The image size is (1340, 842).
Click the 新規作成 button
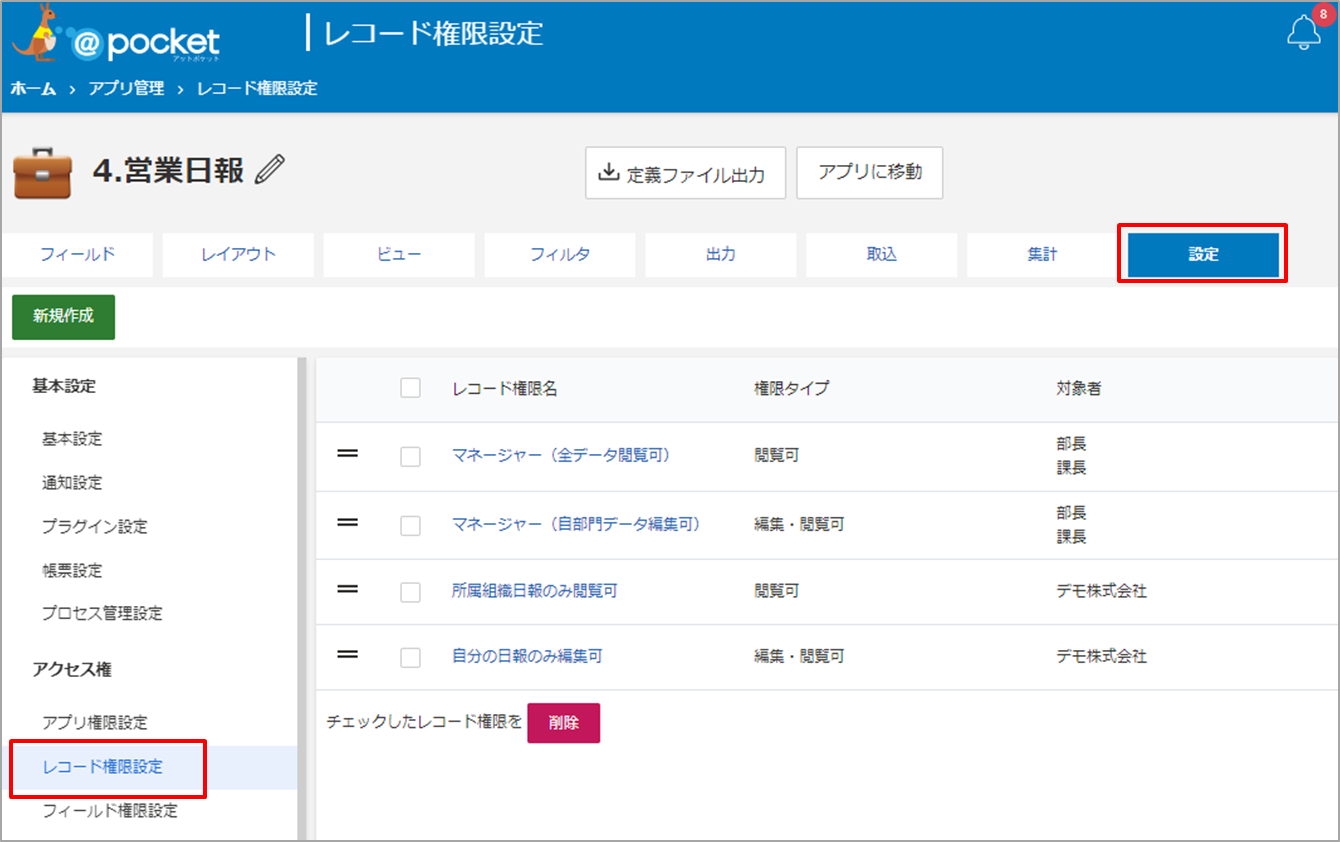pyautogui.click(x=63, y=316)
